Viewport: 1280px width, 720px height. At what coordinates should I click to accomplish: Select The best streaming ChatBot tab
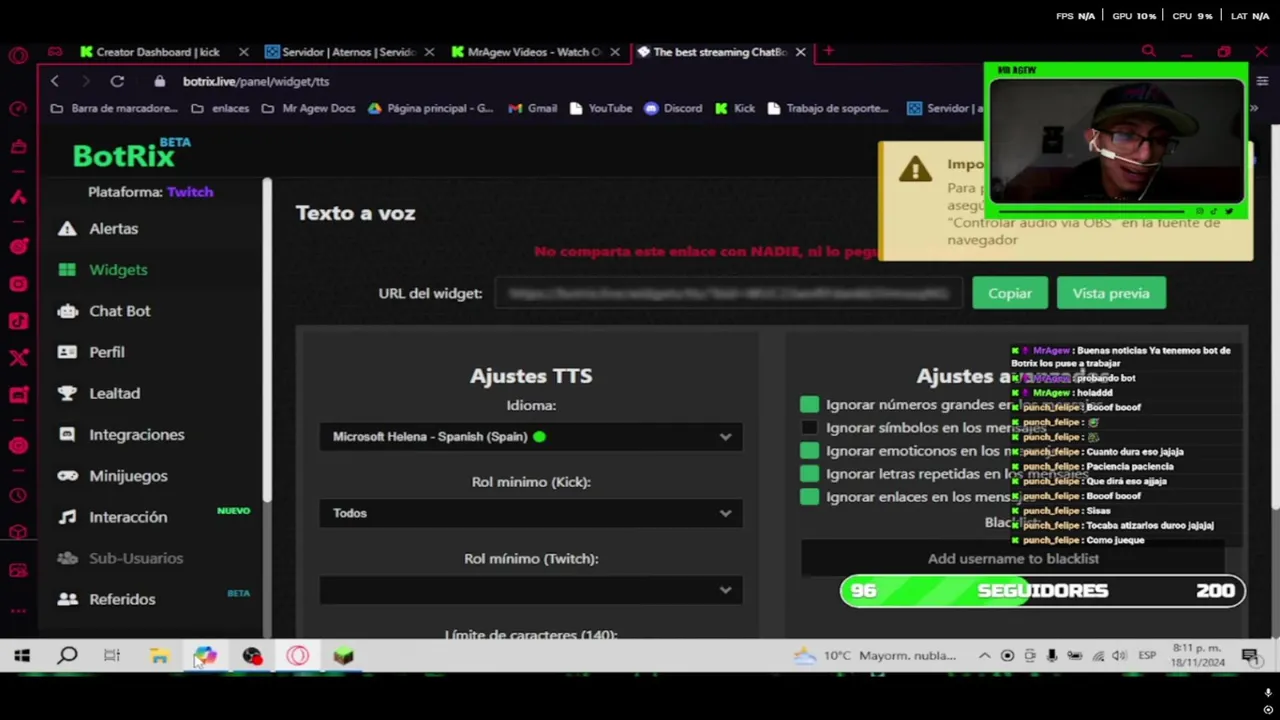pyautogui.click(x=713, y=52)
